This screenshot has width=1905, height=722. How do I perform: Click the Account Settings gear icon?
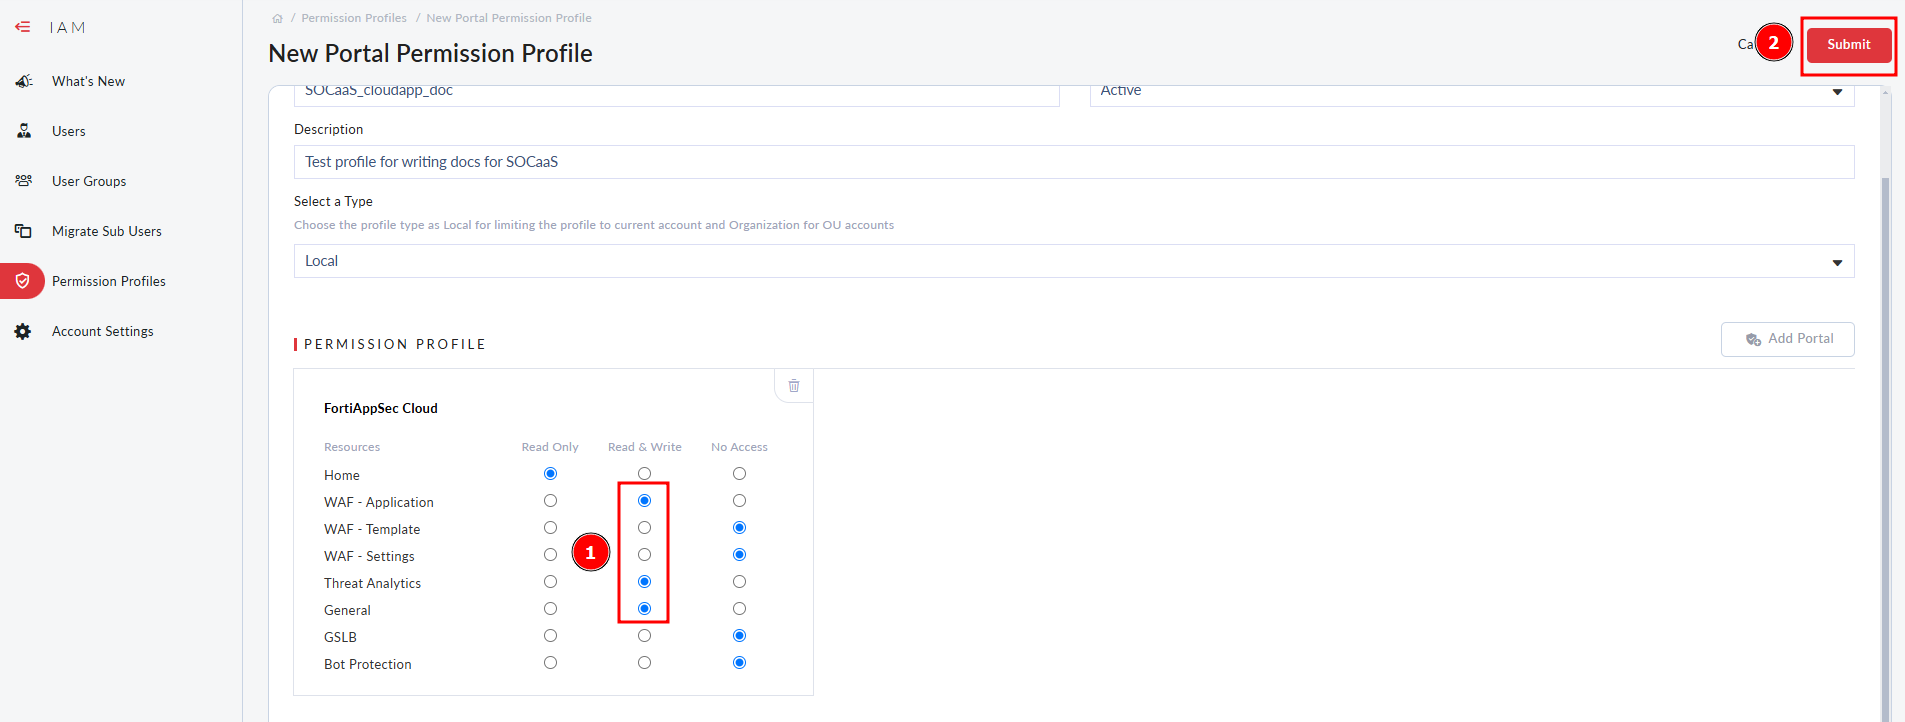23,331
